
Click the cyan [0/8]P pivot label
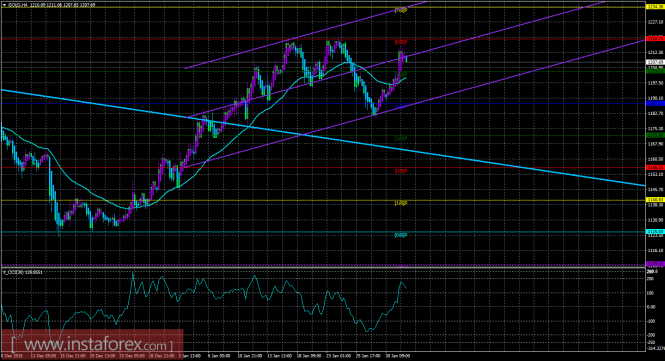click(401, 235)
